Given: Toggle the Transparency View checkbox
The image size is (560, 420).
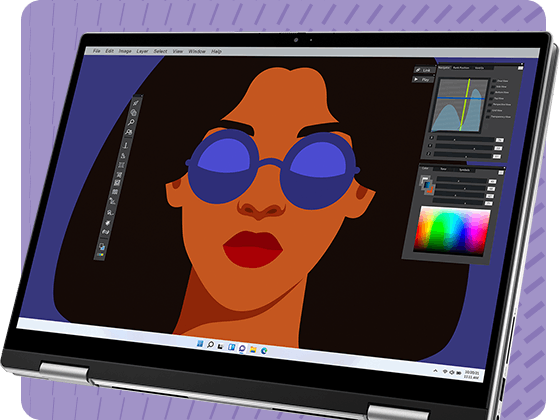Looking at the screenshot, I should pyautogui.click(x=488, y=116).
